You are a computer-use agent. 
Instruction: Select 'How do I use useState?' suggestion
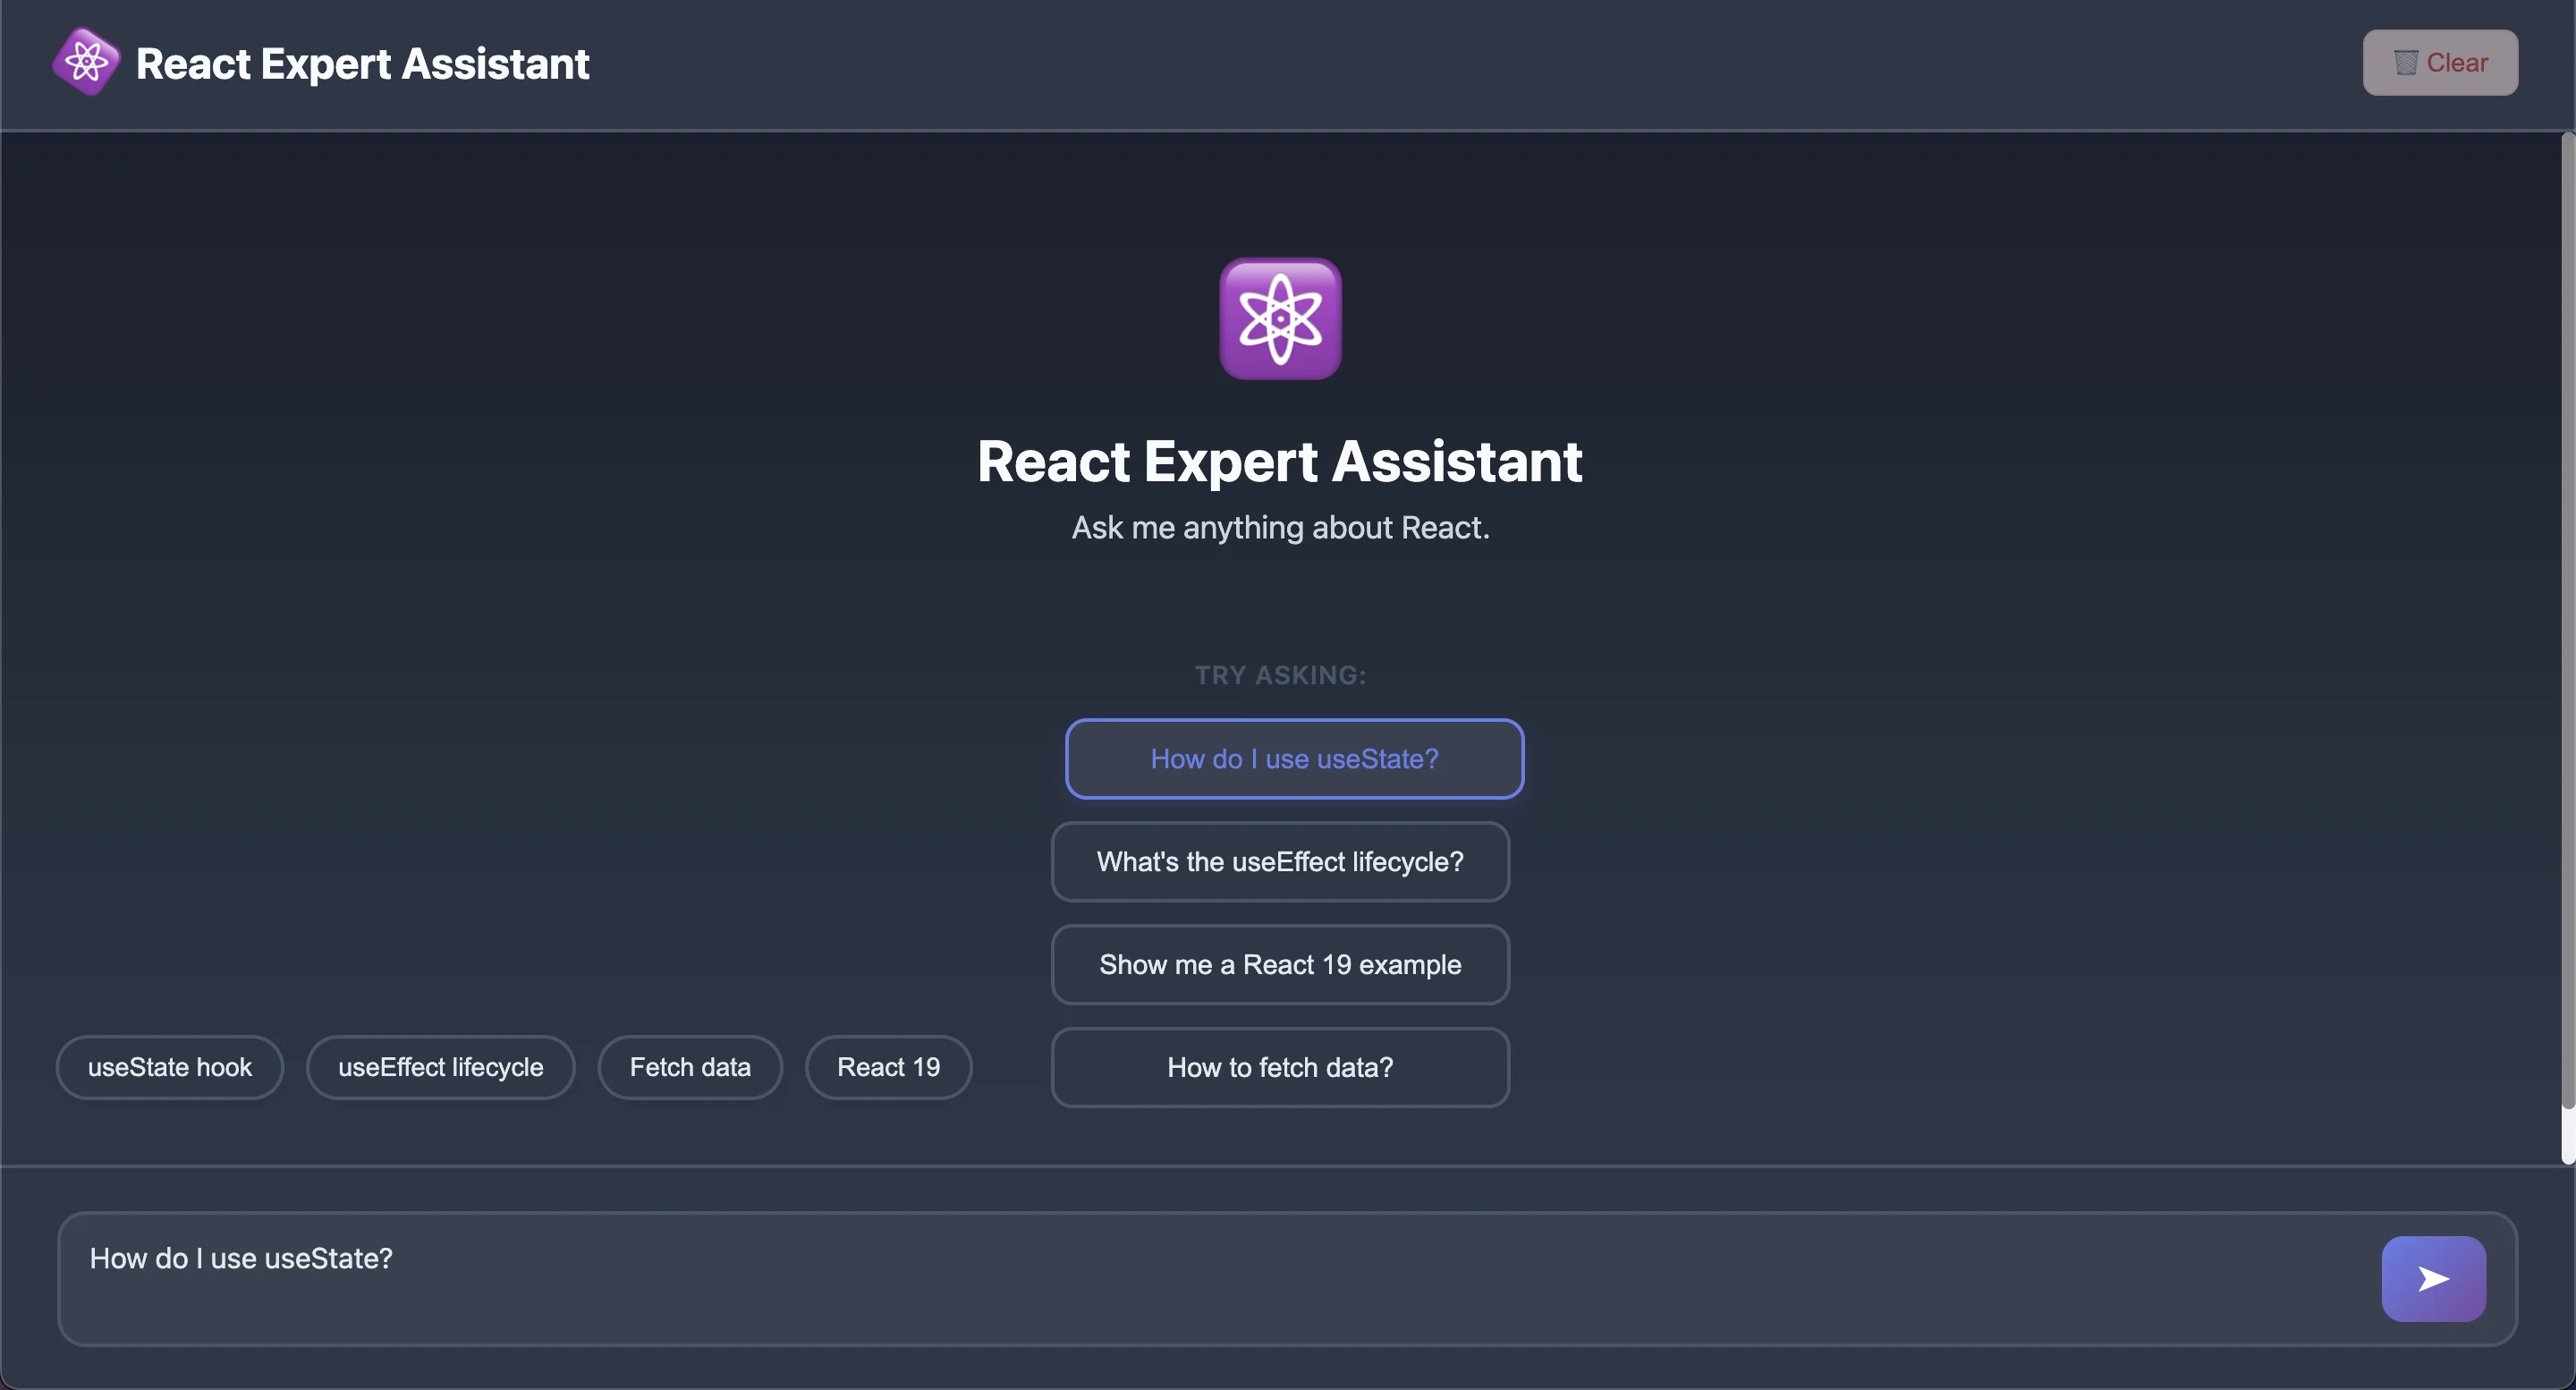tap(1294, 759)
